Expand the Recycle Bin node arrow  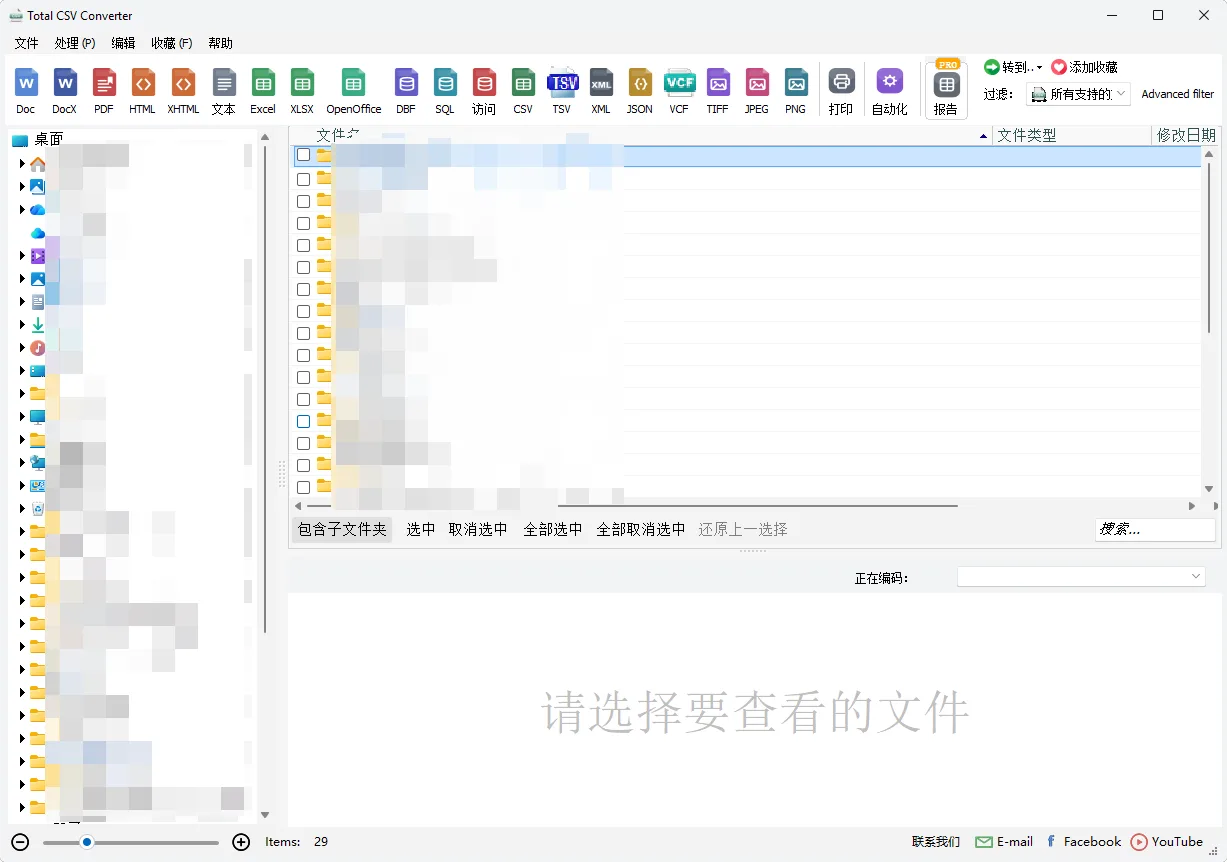(22, 509)
